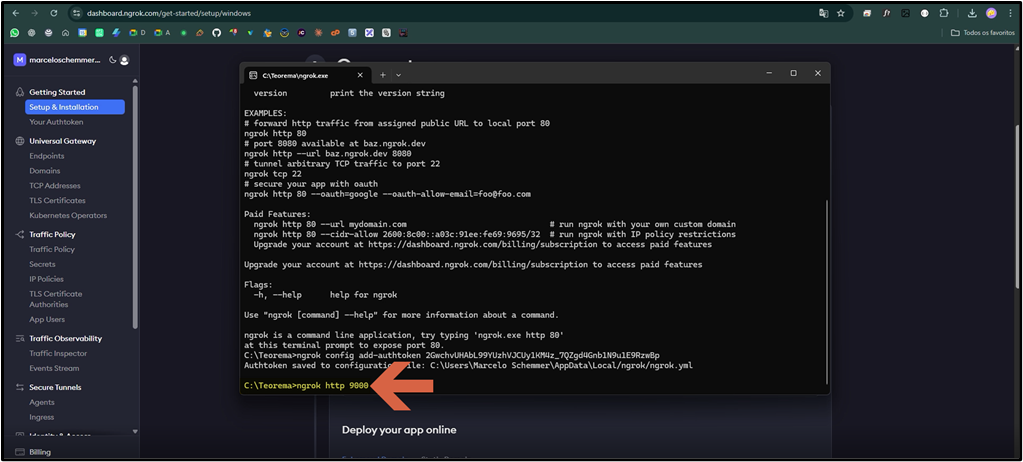Open IP Policies in sidebar
Viewport: 1023px width, 462px height.
[x=46, y=279]
